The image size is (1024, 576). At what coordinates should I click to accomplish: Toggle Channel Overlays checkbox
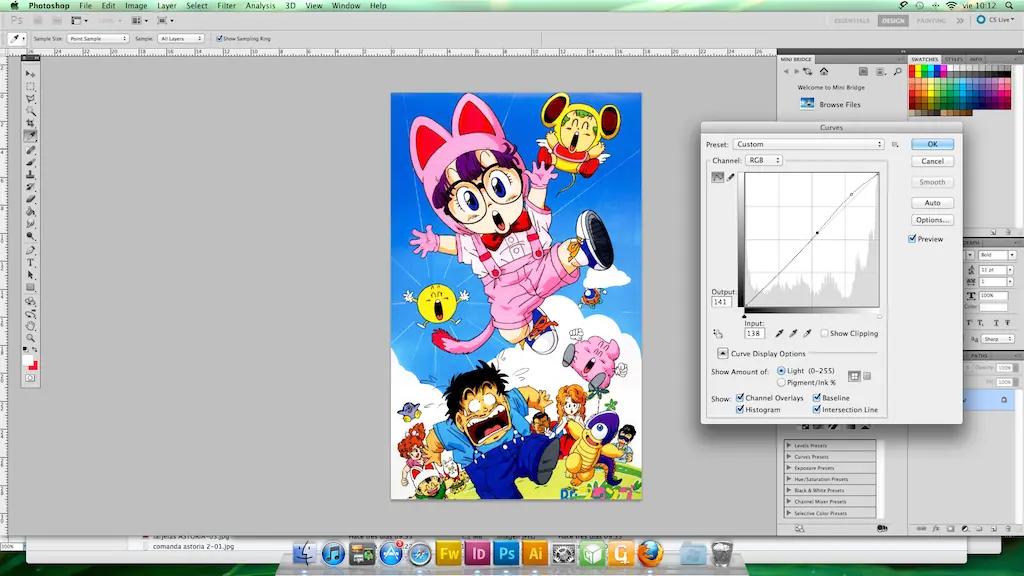click(x=740, y=398)
